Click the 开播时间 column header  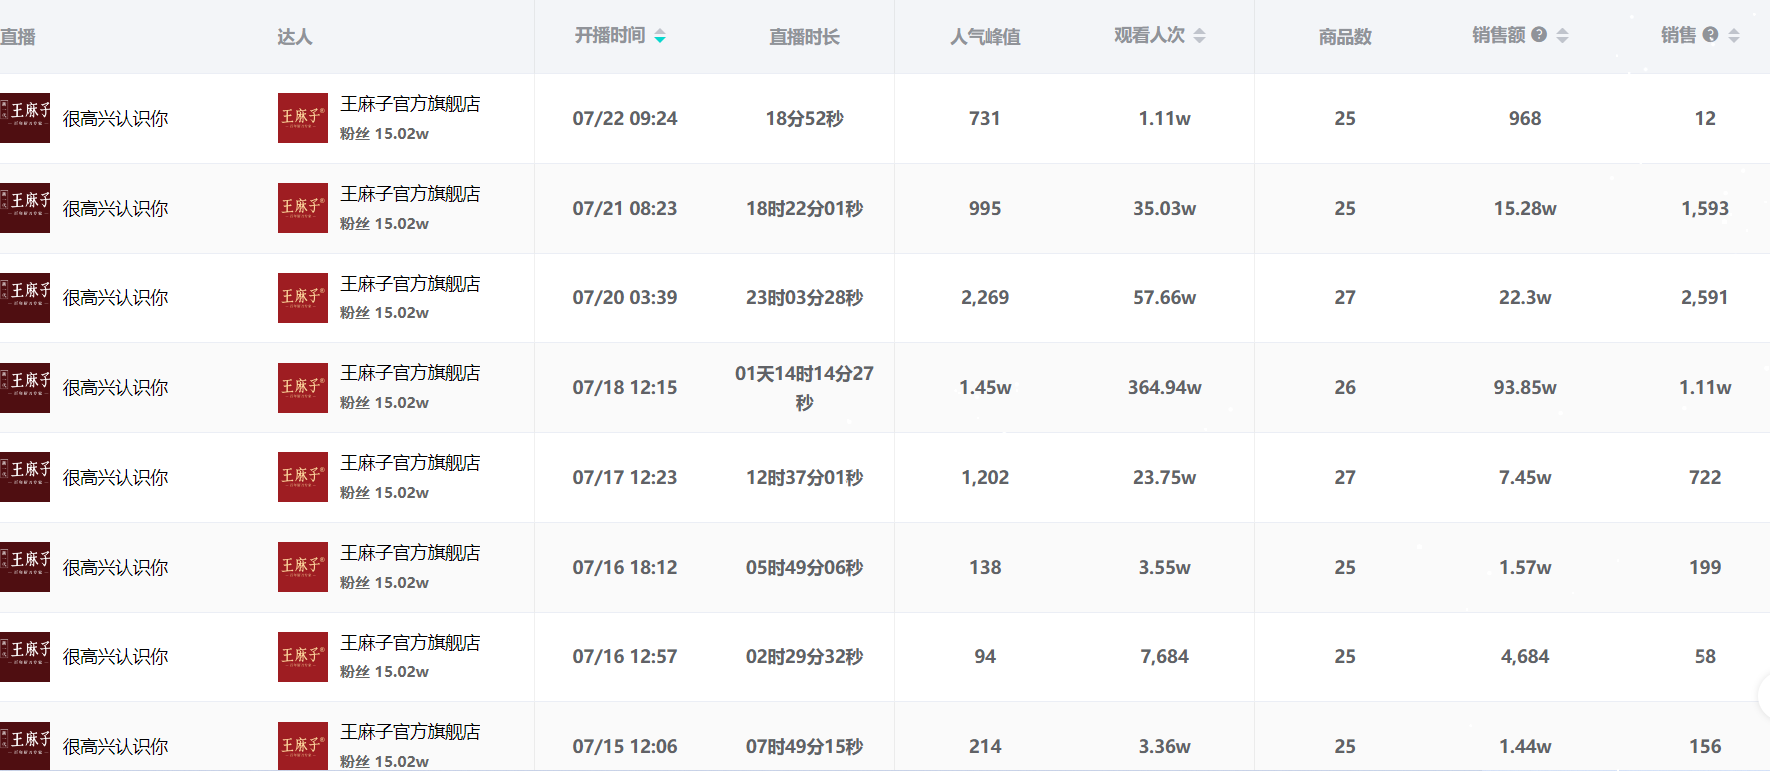pos(609,36)
